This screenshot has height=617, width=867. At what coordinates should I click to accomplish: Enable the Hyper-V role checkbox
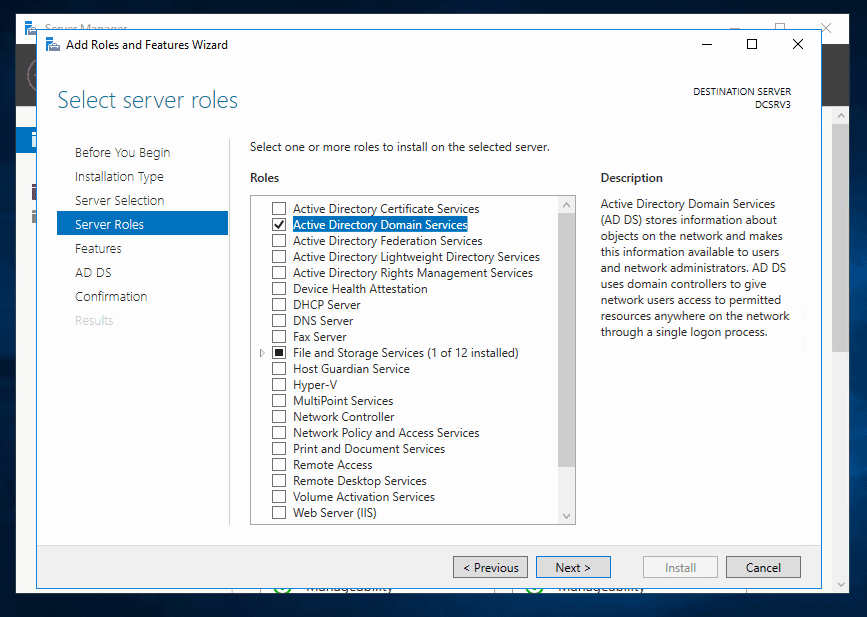click(279, 385)
